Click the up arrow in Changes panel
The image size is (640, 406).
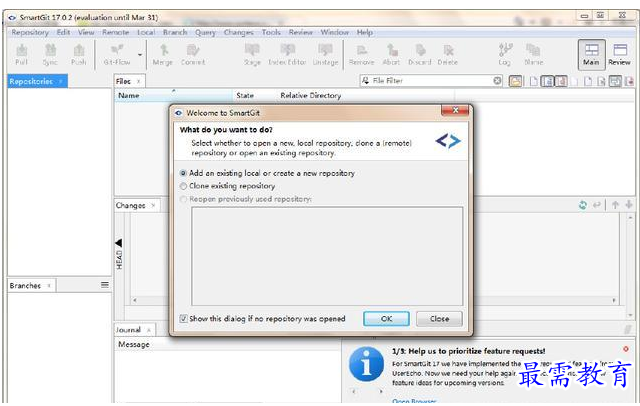coord(615,205)
